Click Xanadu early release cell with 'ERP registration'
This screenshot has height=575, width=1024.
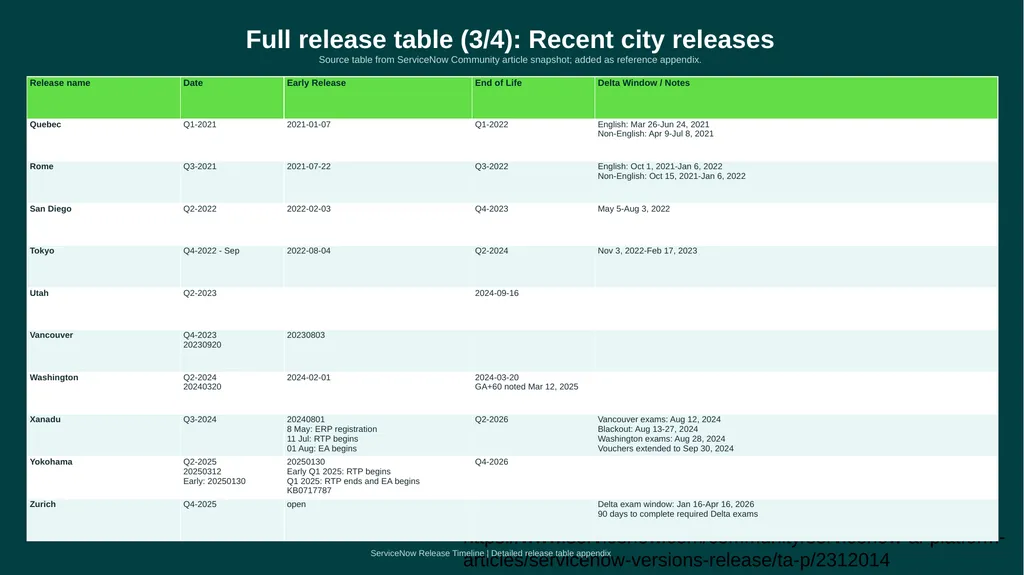(377, 435)
